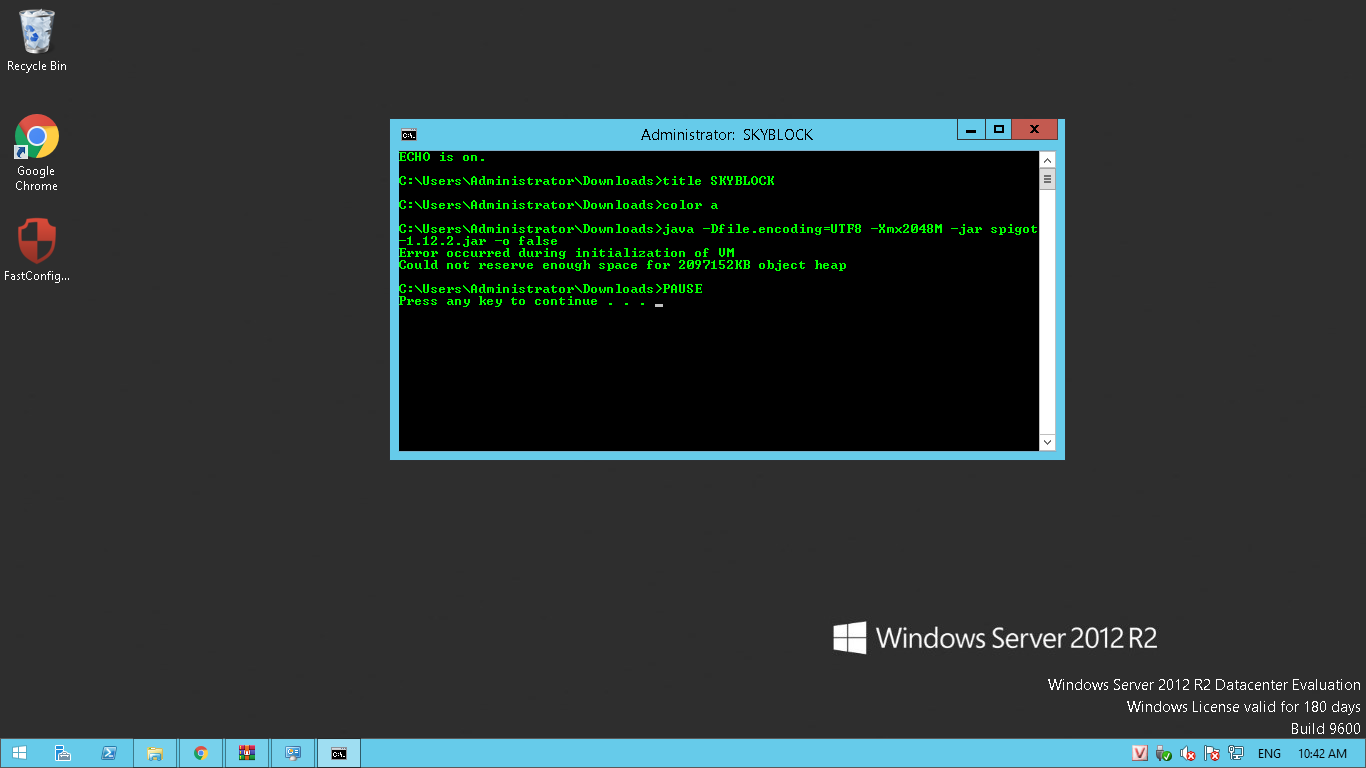Click the red V tray icon
The width and height of the screenshot is (1366, 768).
point(1139,753)
